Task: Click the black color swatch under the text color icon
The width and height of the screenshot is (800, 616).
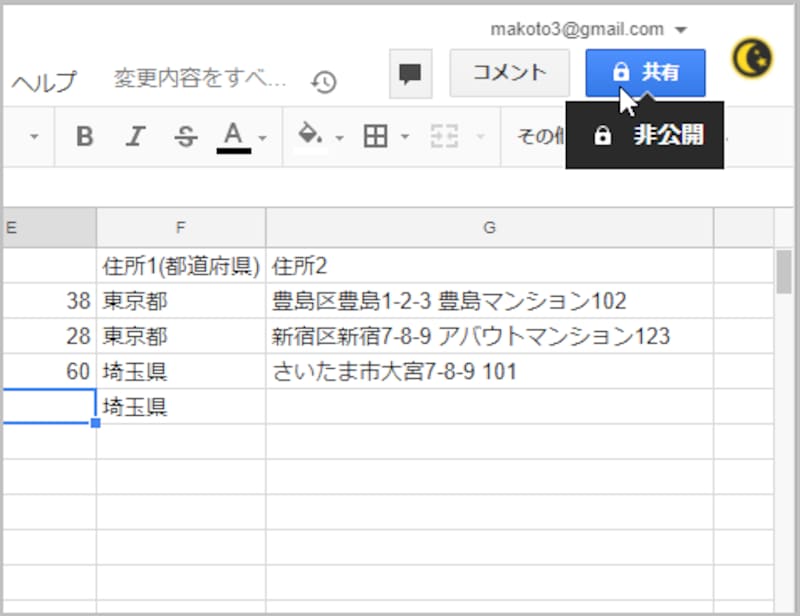Action: [x=232, y=148]
